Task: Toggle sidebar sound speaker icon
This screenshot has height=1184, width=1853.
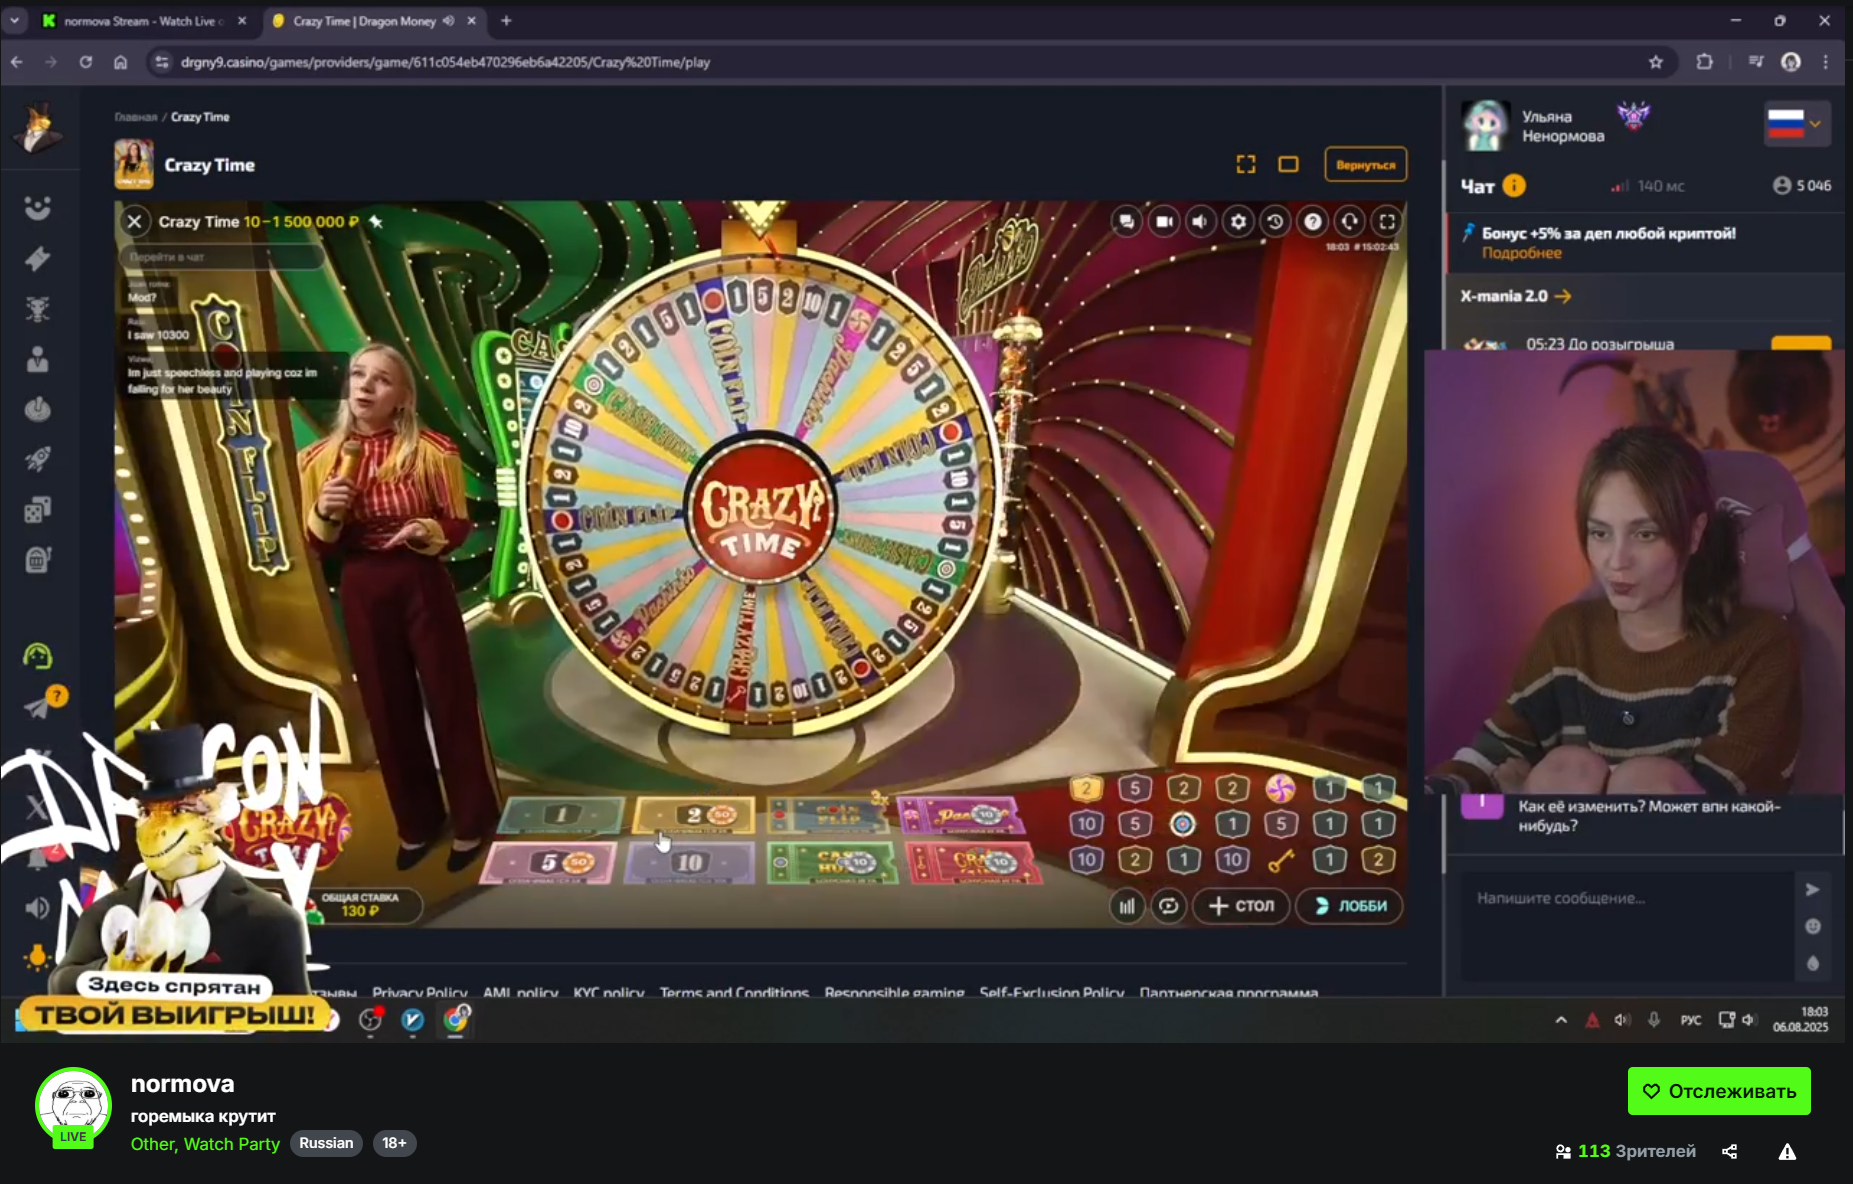Action: 38,908
